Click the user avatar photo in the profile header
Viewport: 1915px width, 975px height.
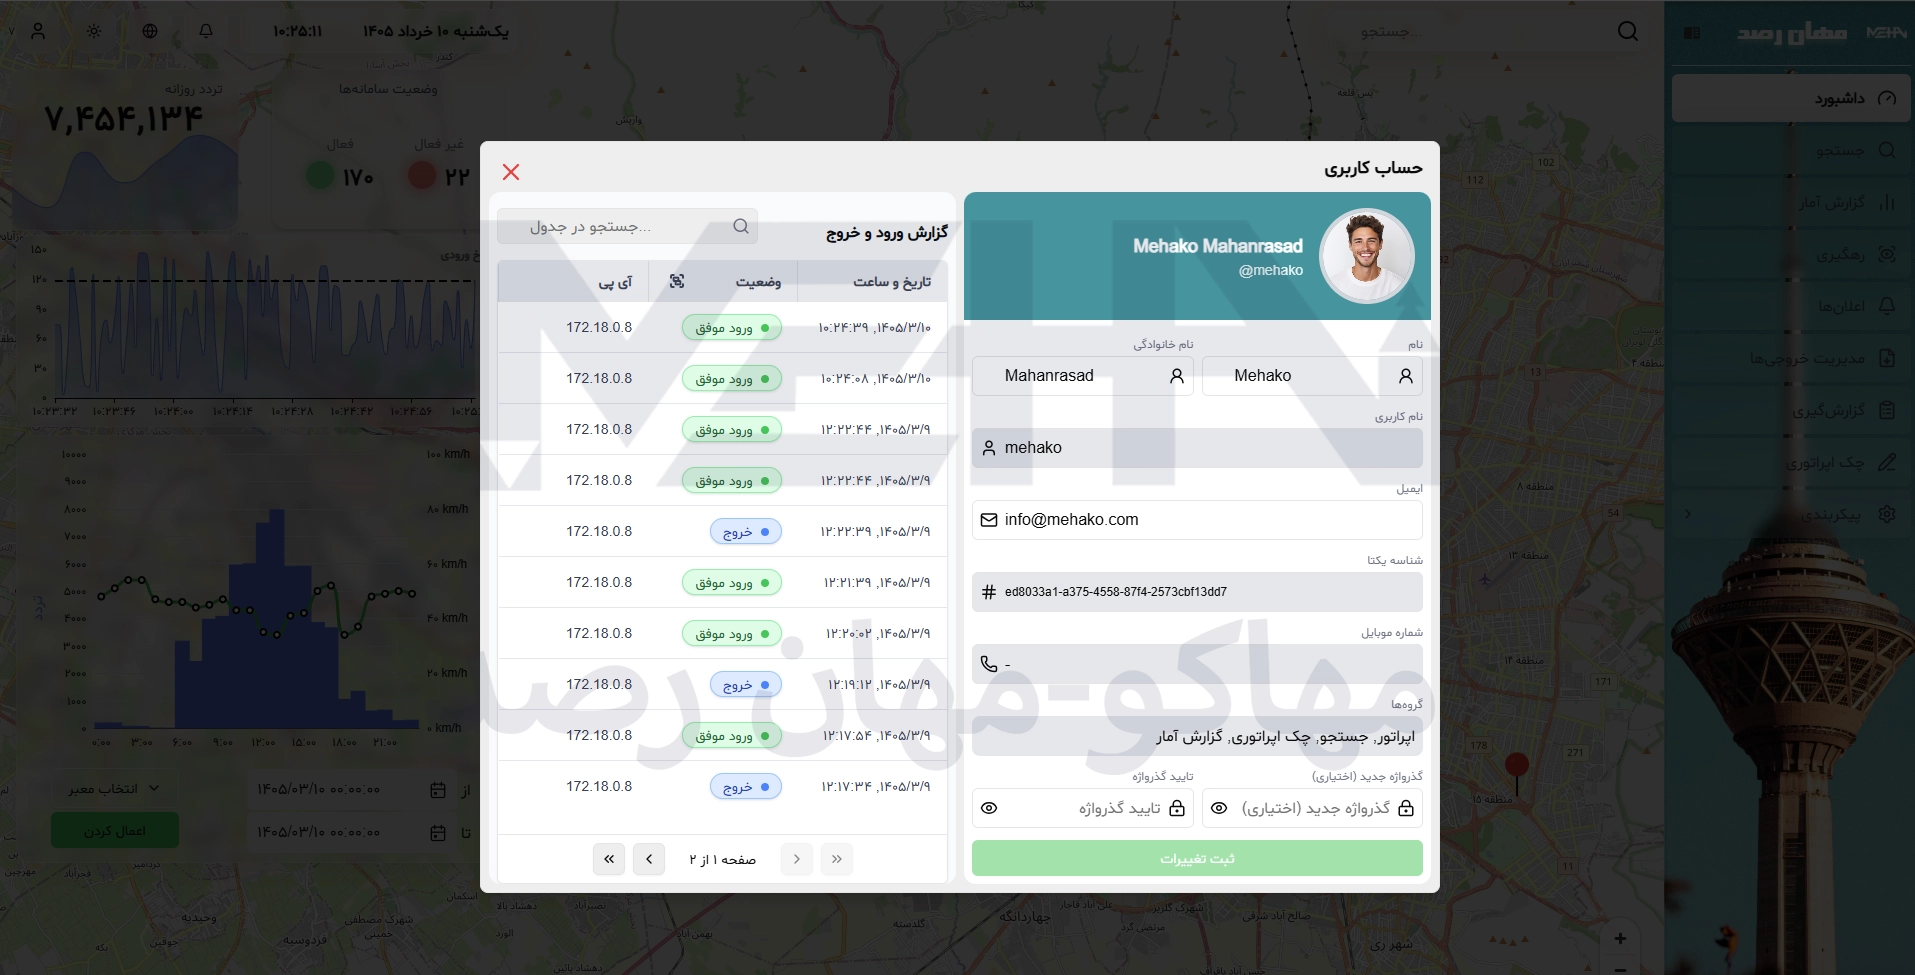pos(1366,256)
